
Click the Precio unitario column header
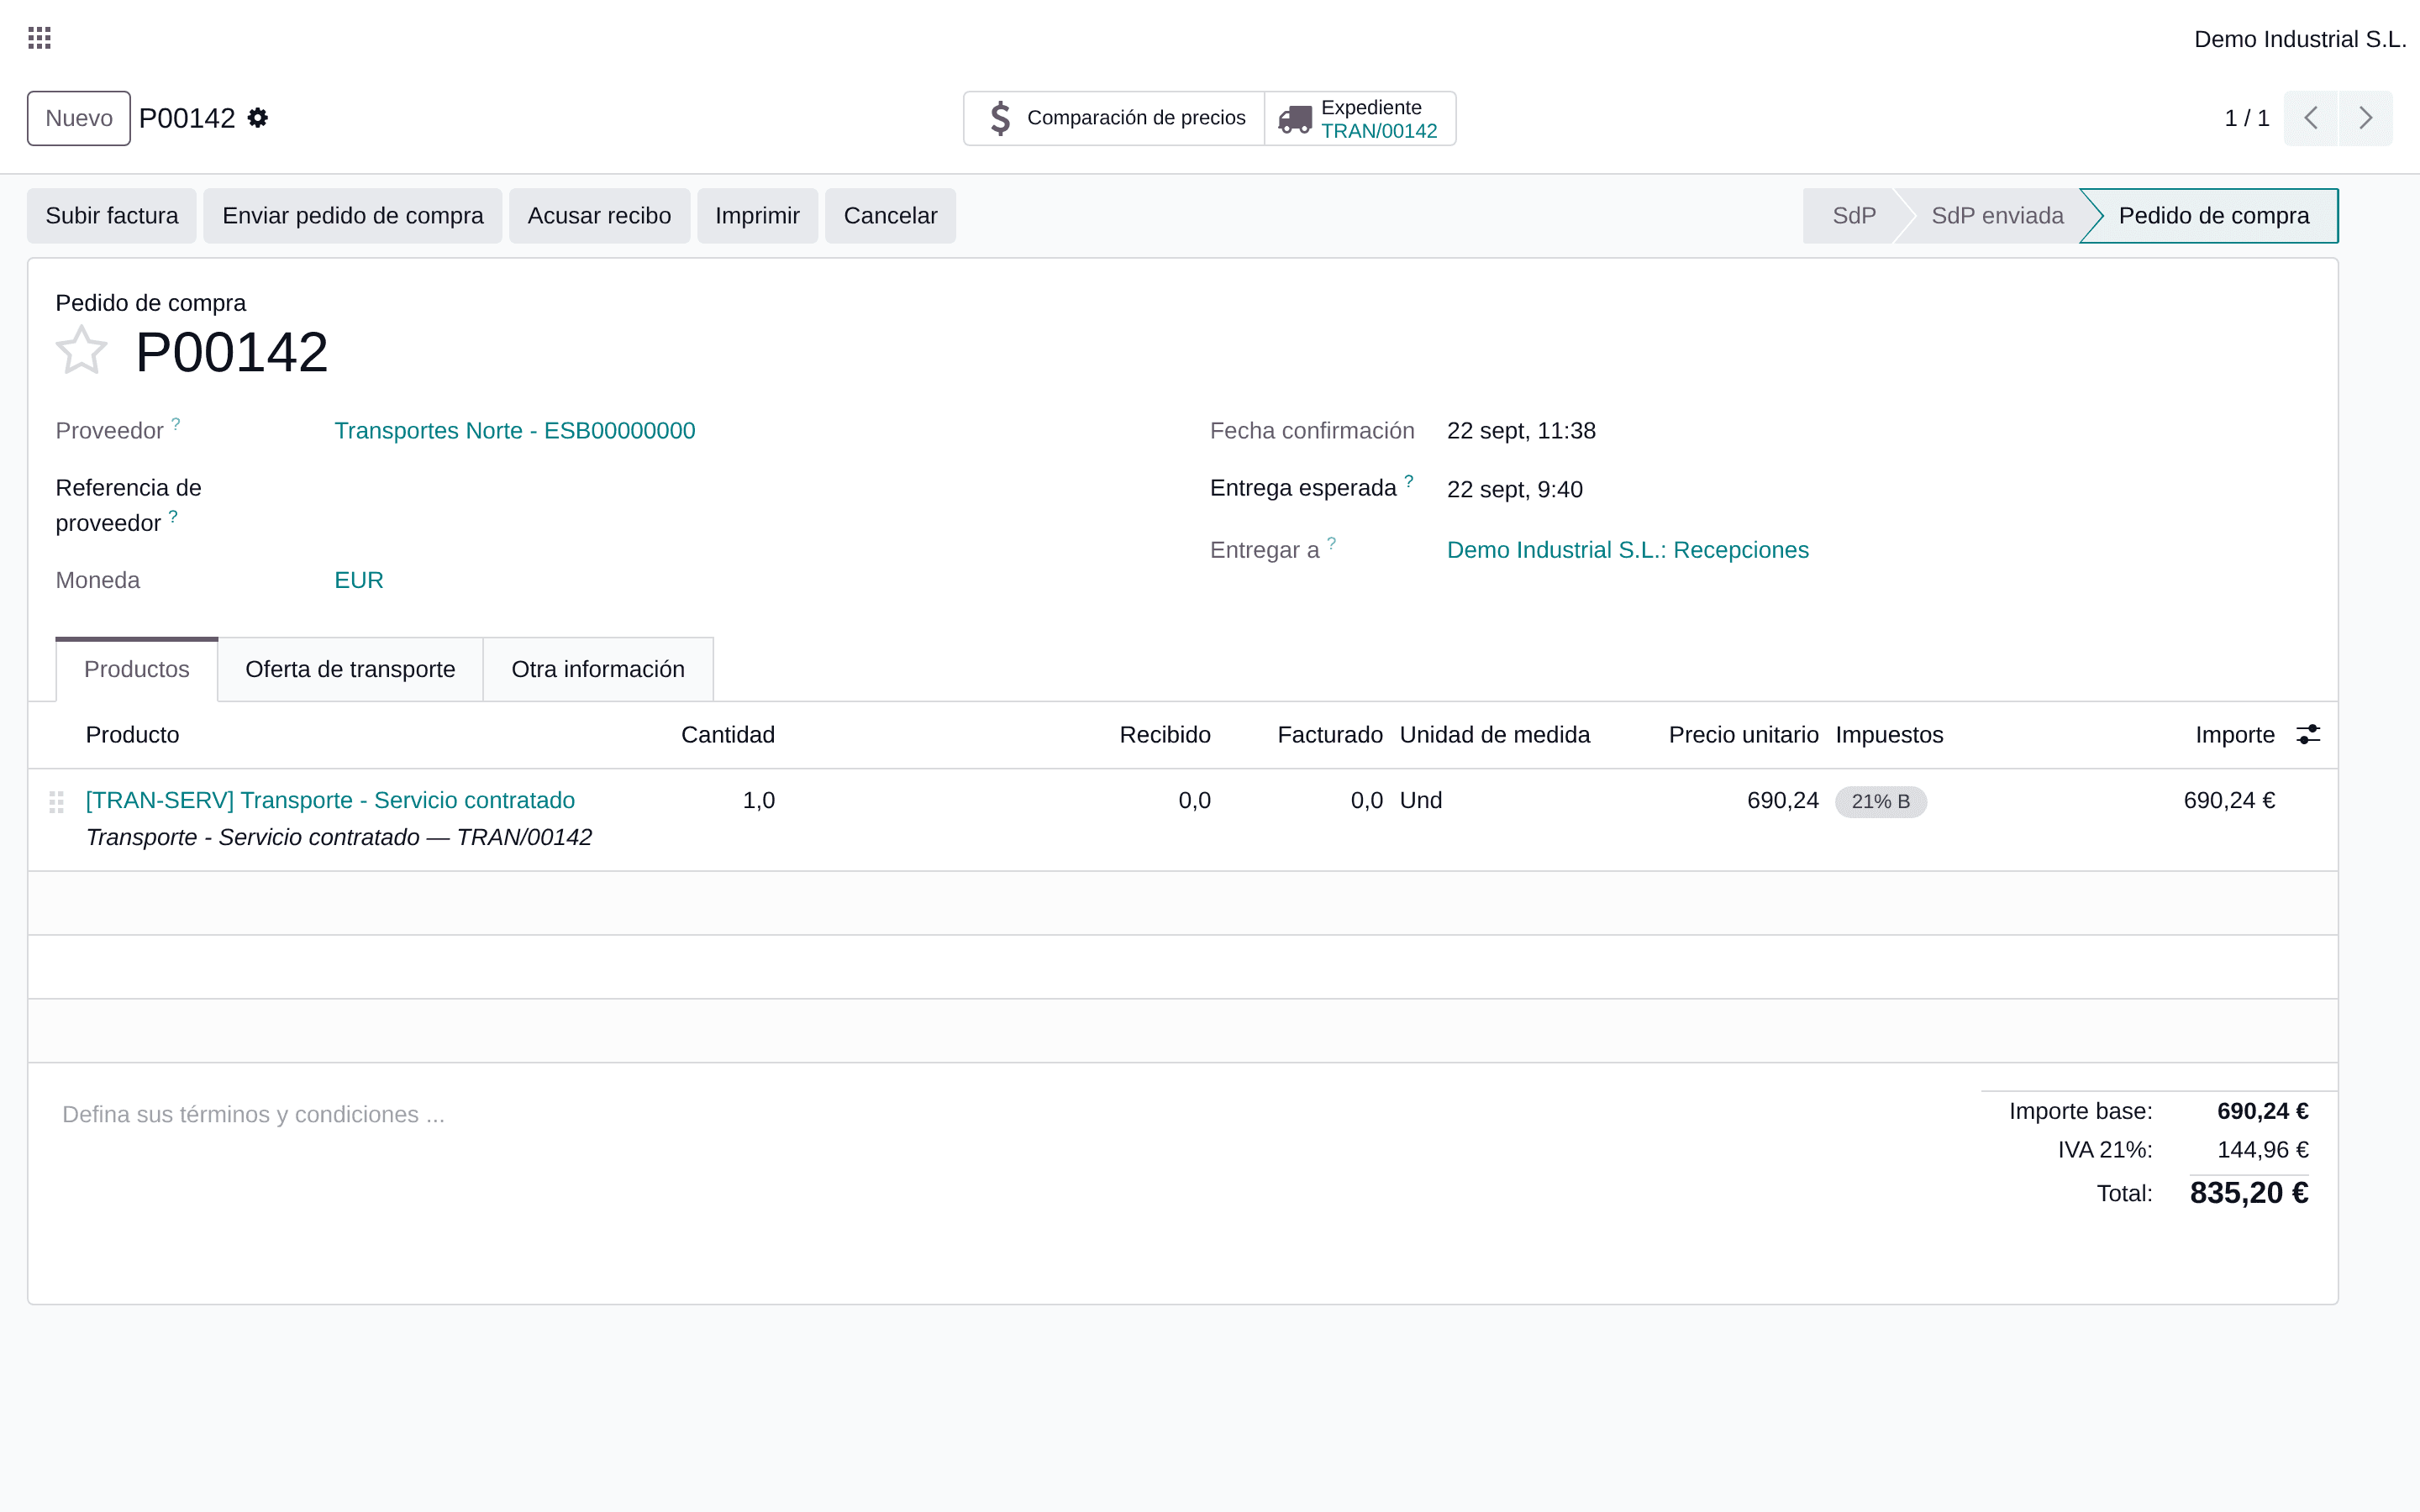pos(1743,735)
